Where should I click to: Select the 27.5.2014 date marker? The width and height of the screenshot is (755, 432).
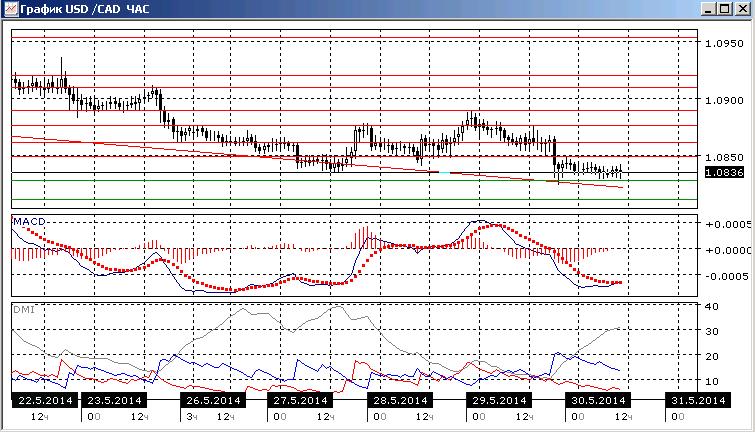(x=300, y=400)
